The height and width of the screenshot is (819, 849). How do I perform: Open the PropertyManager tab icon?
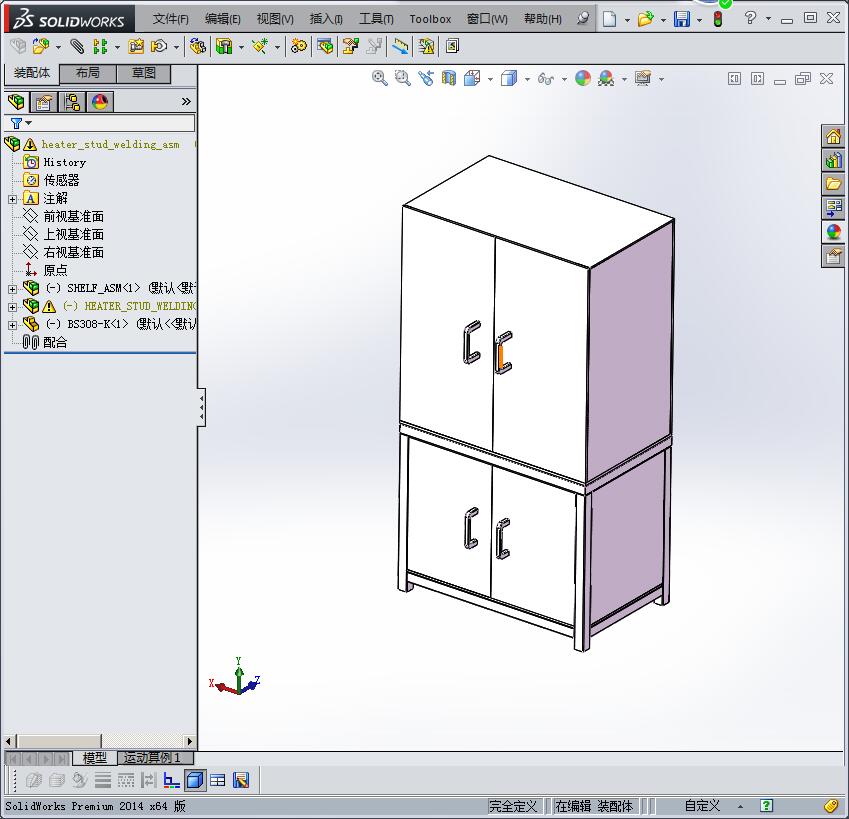tap(44, 102)
